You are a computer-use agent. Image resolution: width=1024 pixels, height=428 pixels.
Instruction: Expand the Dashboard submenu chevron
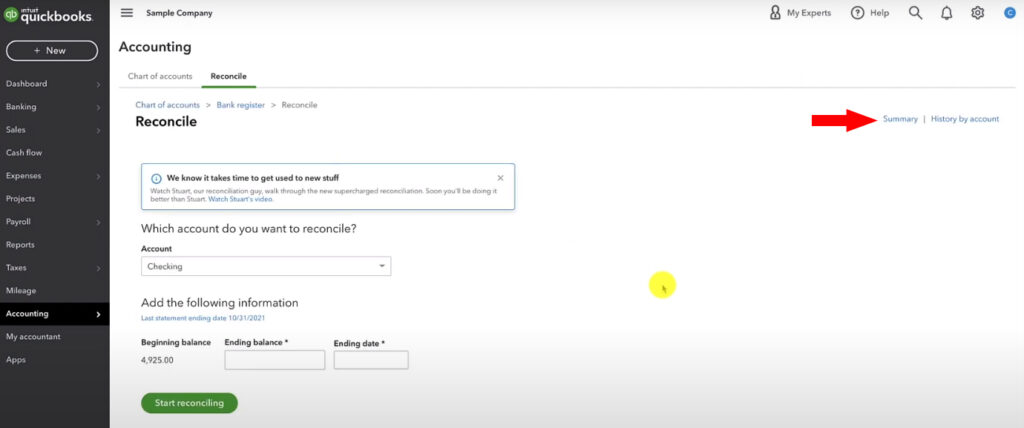point(98,84)
